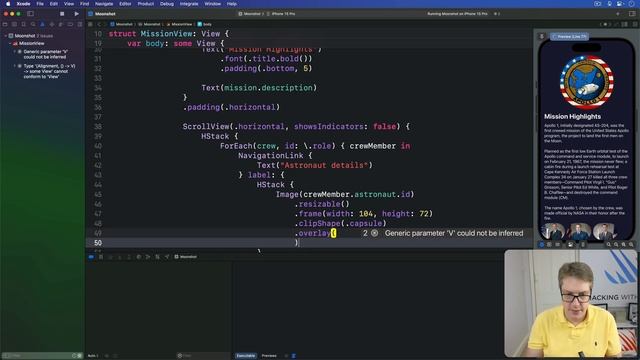640x360 pixels.
Task: Select the Breakpoint navigator icon
Action: 70,24
